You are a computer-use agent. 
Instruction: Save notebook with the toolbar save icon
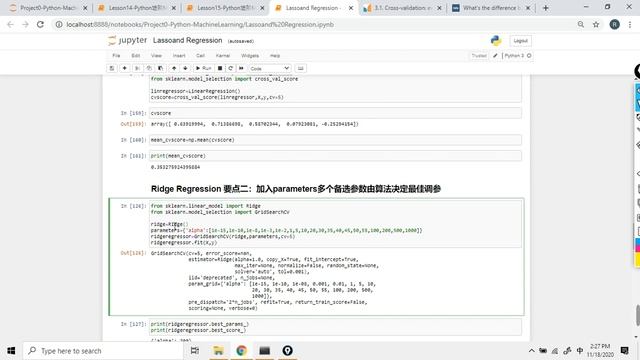click(x=112, y=68)
